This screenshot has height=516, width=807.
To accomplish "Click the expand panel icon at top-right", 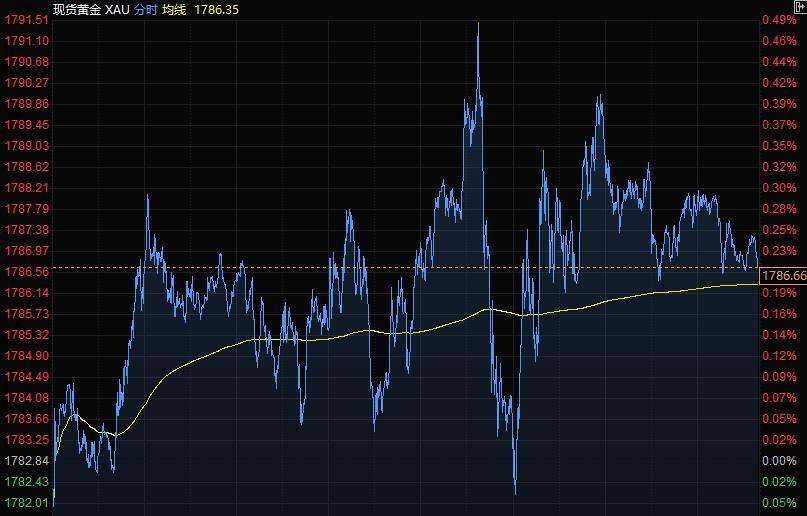I will click(x=800, y=7).
